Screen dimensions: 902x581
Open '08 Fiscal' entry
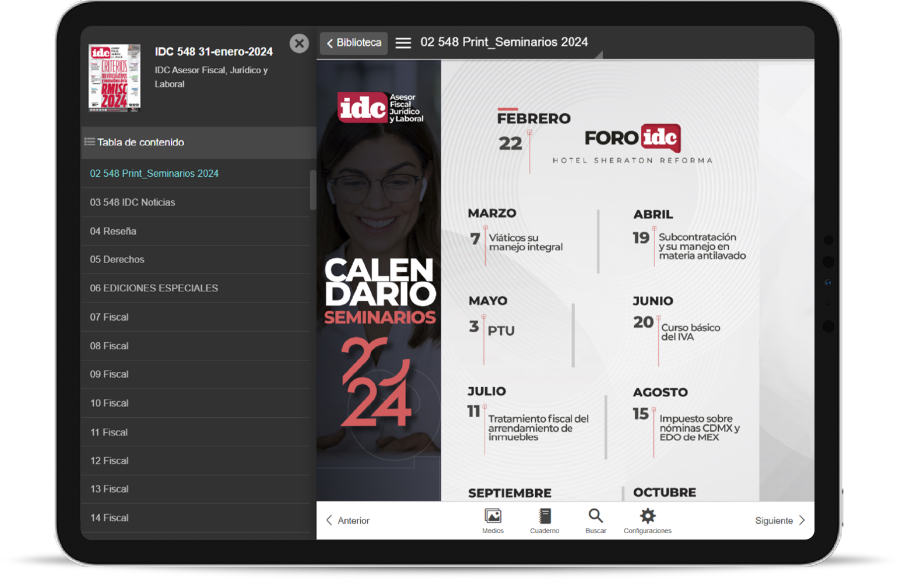tap(196, 345)
